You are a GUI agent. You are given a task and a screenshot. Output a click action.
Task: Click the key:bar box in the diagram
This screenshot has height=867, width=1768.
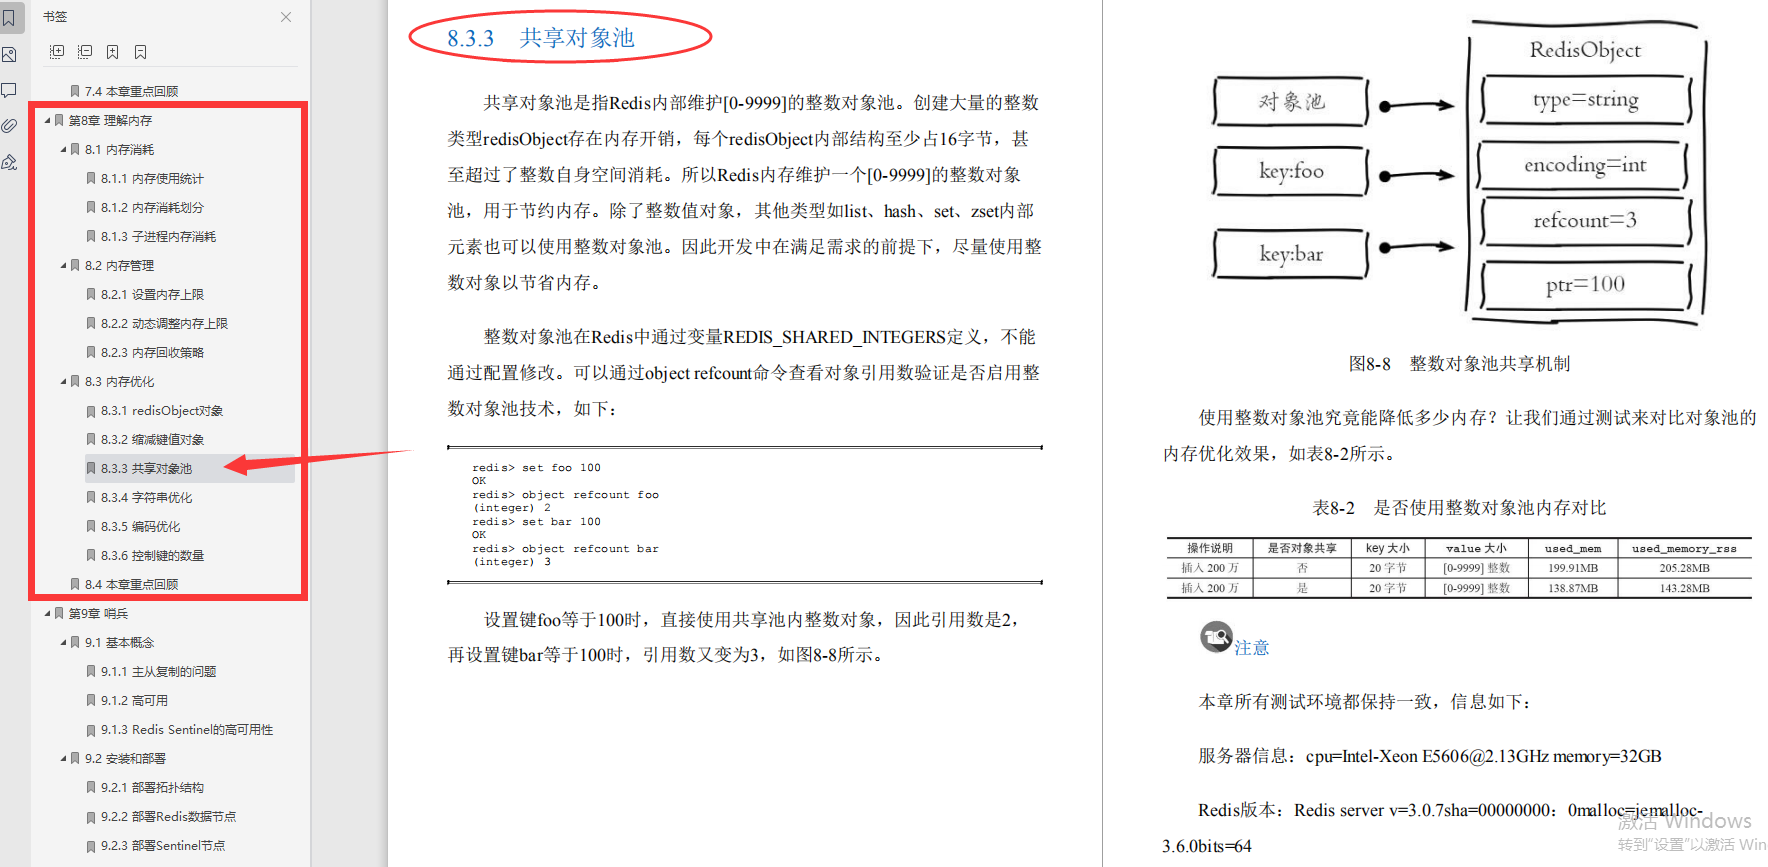coord(1290,254)
